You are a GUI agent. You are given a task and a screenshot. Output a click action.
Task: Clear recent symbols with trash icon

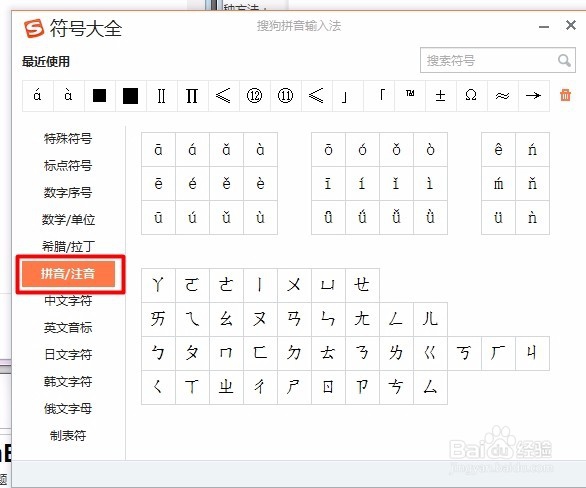pyautogui.click(x=565, y=95)
